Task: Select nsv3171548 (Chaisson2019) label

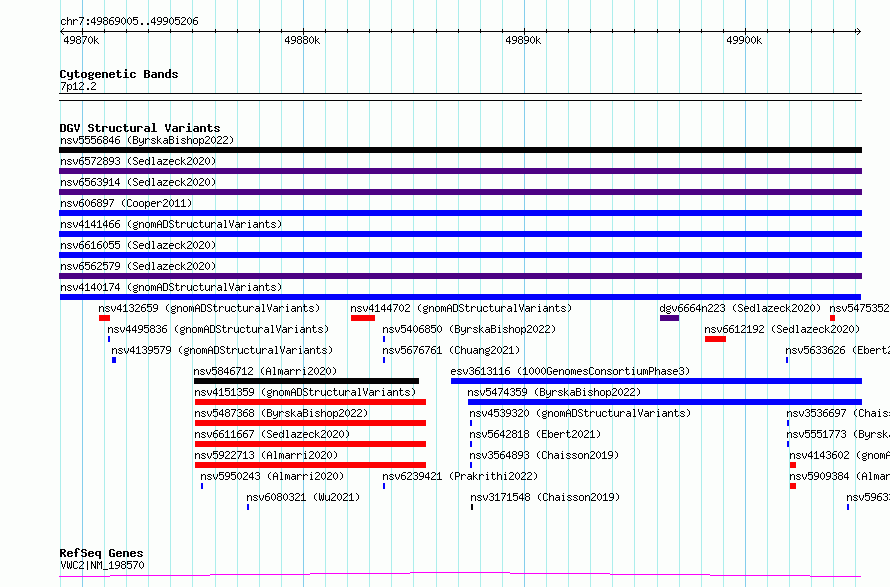Action: pyautogui.click(x=545, y=497)
